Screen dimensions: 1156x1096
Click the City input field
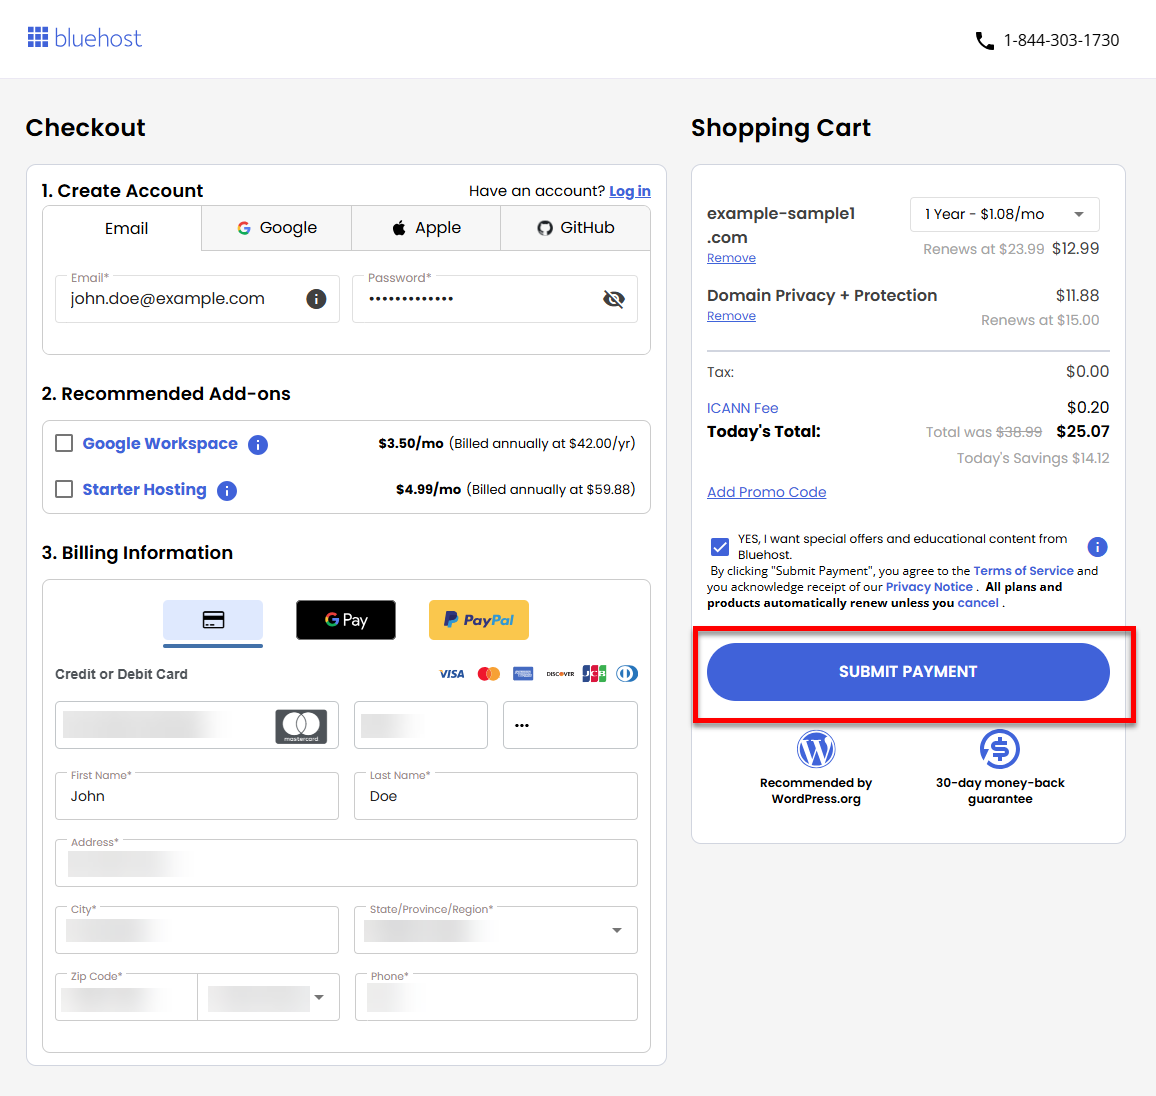pyautogui.click(x=197, y=930)
